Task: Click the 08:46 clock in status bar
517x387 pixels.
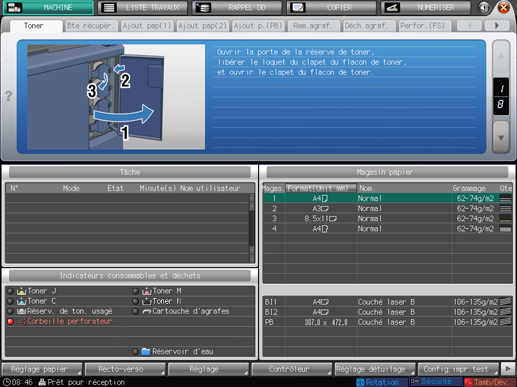Action: [x=18, y=382]
